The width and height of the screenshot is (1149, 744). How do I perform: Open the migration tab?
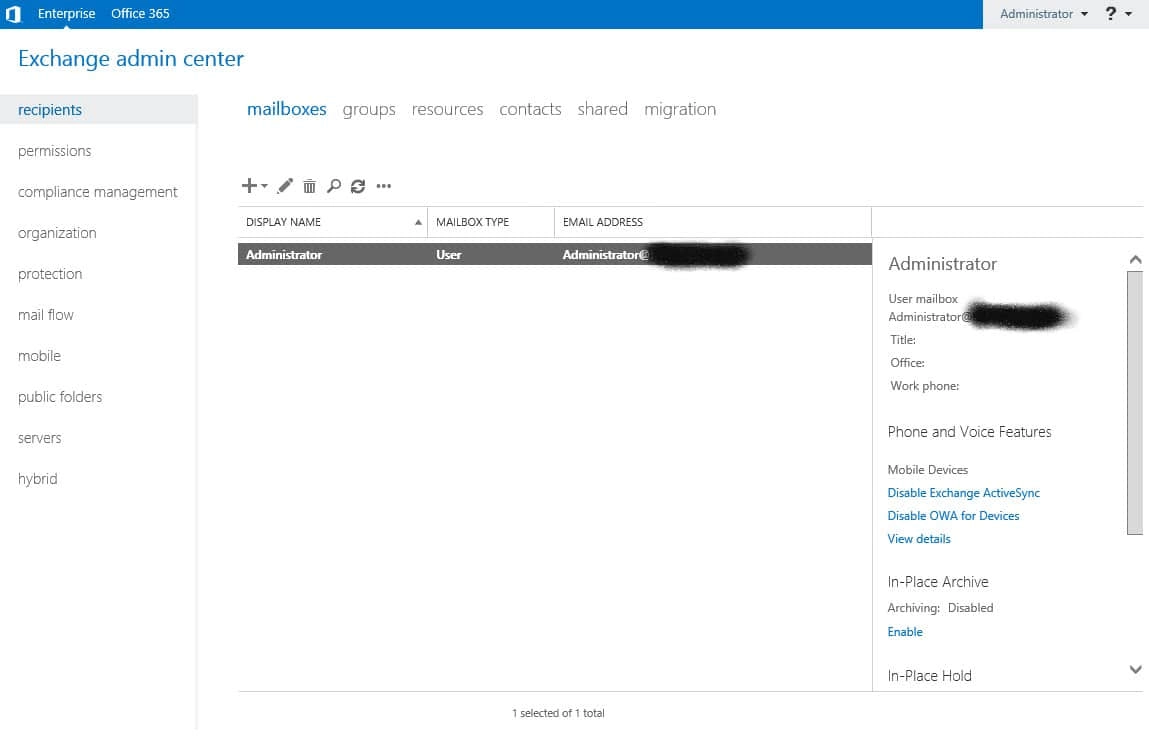point(680,109)
